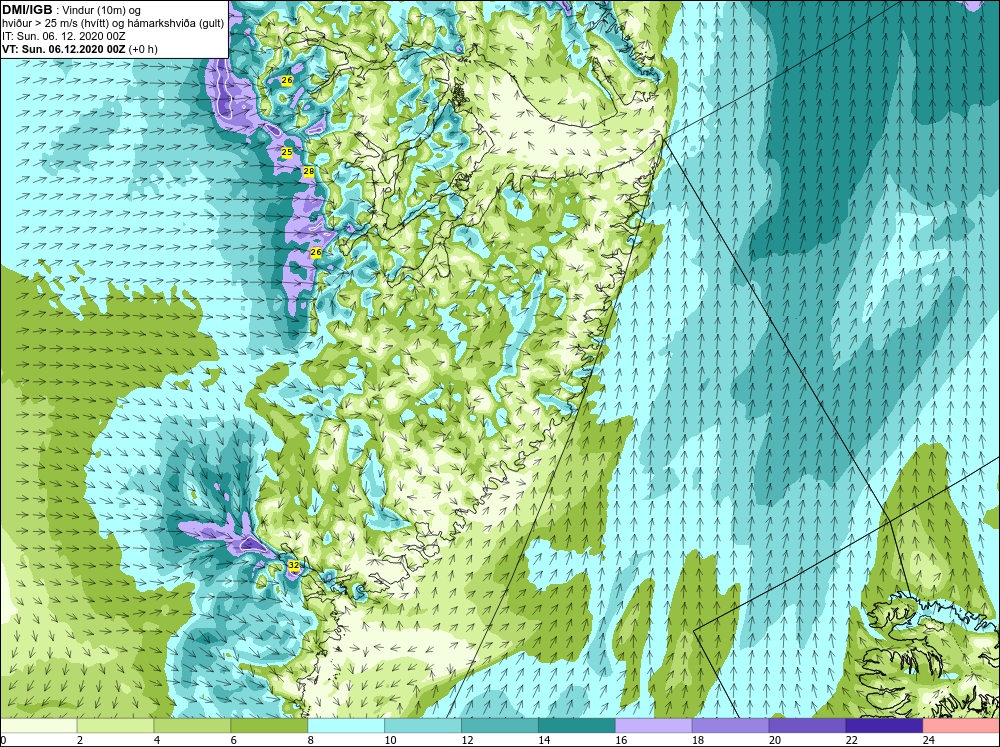Select the dark teal 14–16 m/s swatch
Image resolution: width=1000 pixels, height=747 pixels.
click(577, 726)
